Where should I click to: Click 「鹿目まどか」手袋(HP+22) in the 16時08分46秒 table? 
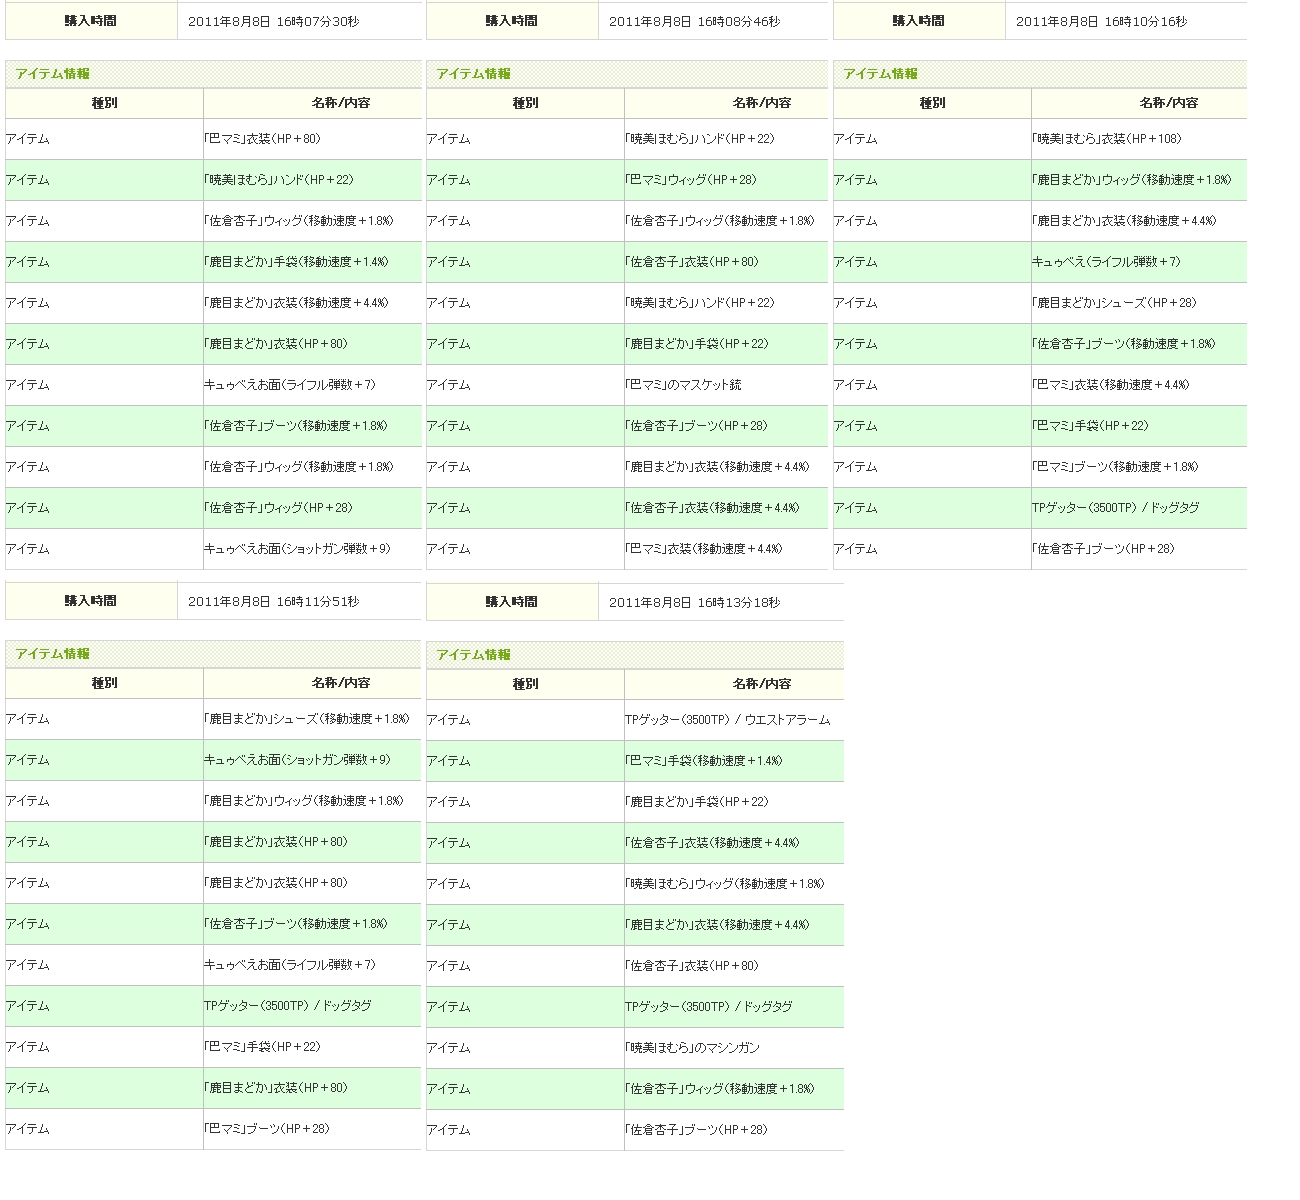tap(696, 344)
